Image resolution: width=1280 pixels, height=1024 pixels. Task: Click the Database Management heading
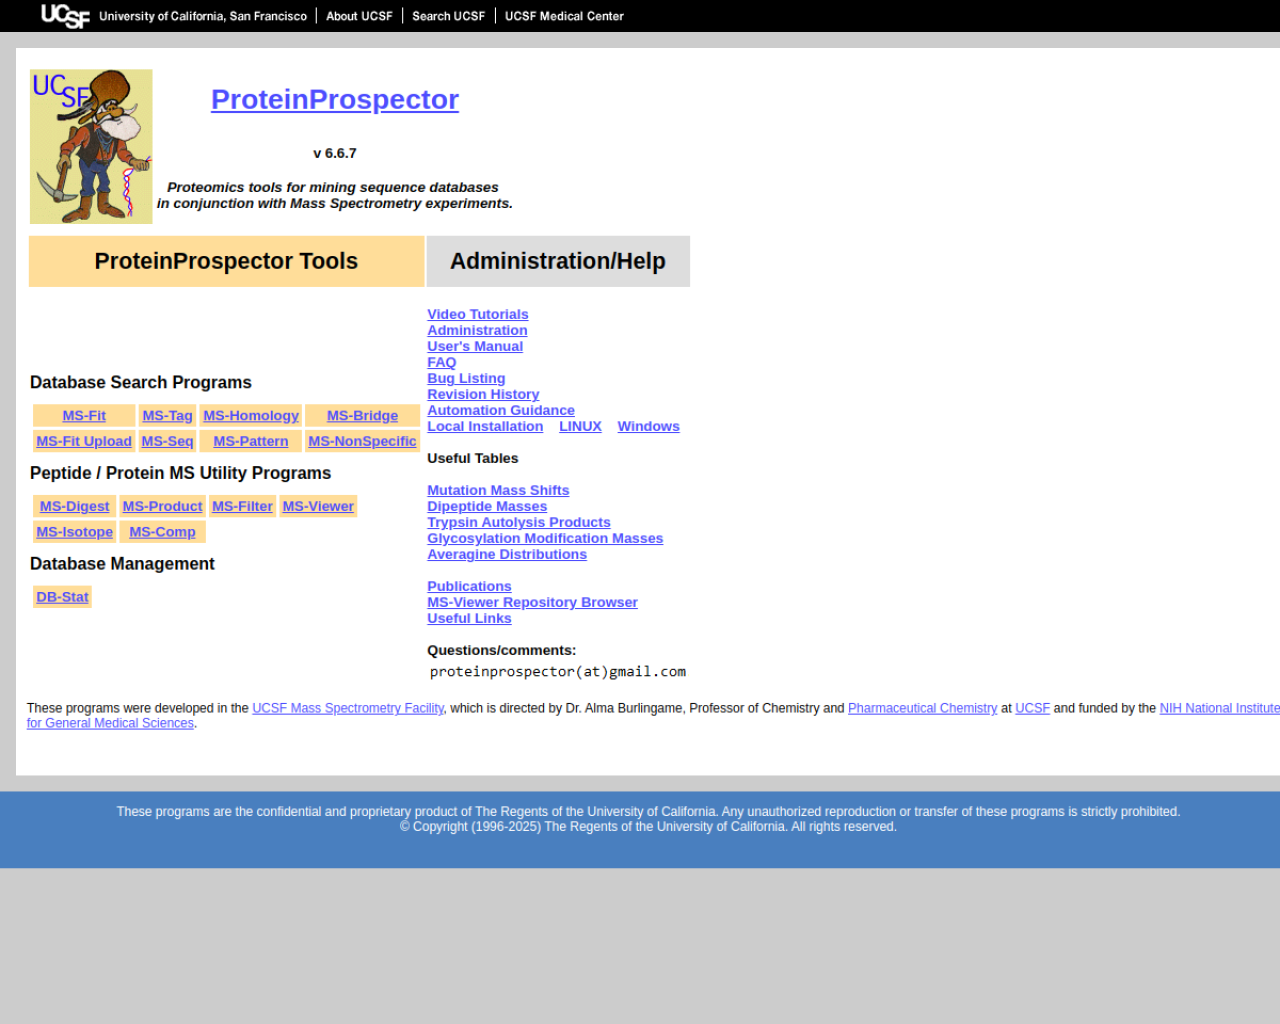tap(122, 564)
